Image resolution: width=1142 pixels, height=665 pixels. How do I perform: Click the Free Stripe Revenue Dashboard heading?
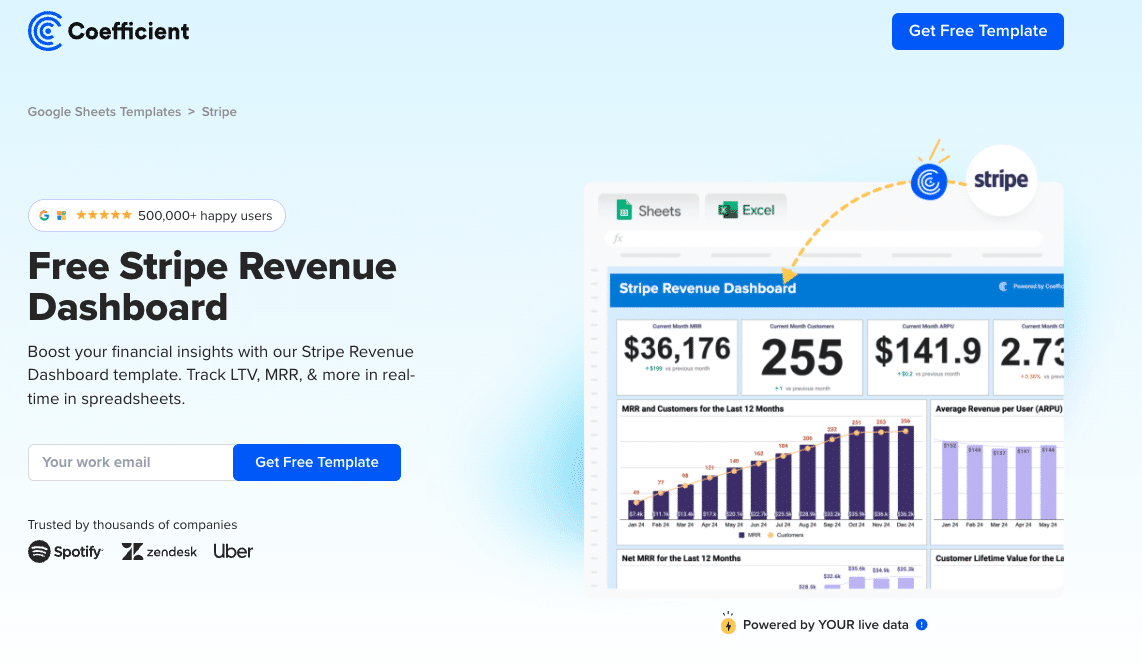pyautogui.click(x=212, y=286)
